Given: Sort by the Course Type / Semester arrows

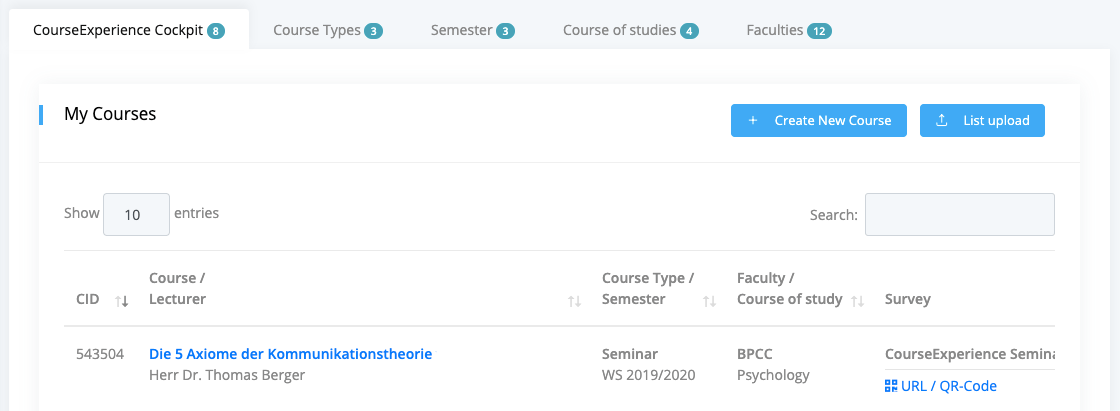Looking at the screenshot, I should point(709,302).
